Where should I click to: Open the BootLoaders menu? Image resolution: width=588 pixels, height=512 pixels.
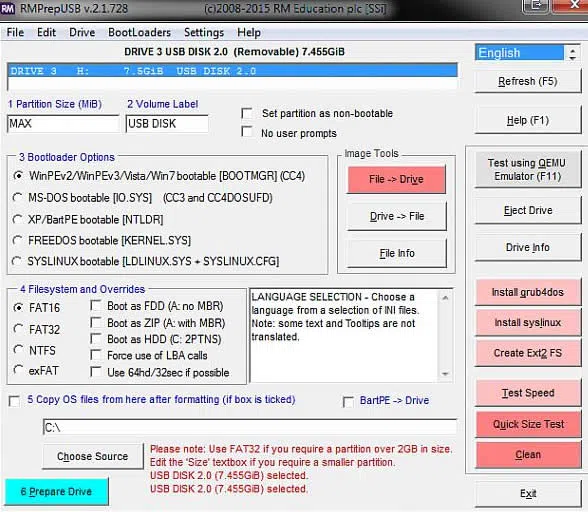pyautogui.click(x=139, y=33)
